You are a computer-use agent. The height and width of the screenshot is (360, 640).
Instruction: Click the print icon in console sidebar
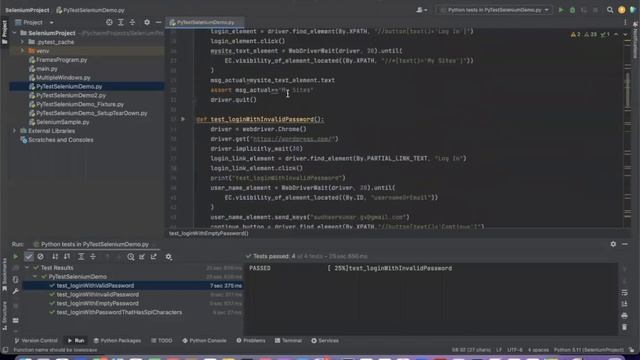(x=624, y=316)
